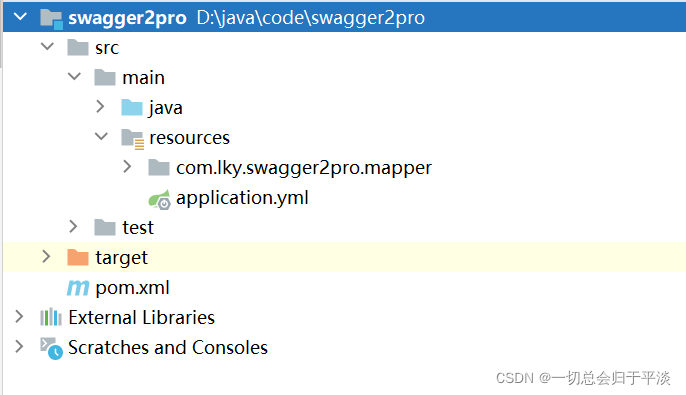Click the com.lky.swagger2pro.mapper folder icon
This screenshot has width=686, height=395.
[159, 167]
